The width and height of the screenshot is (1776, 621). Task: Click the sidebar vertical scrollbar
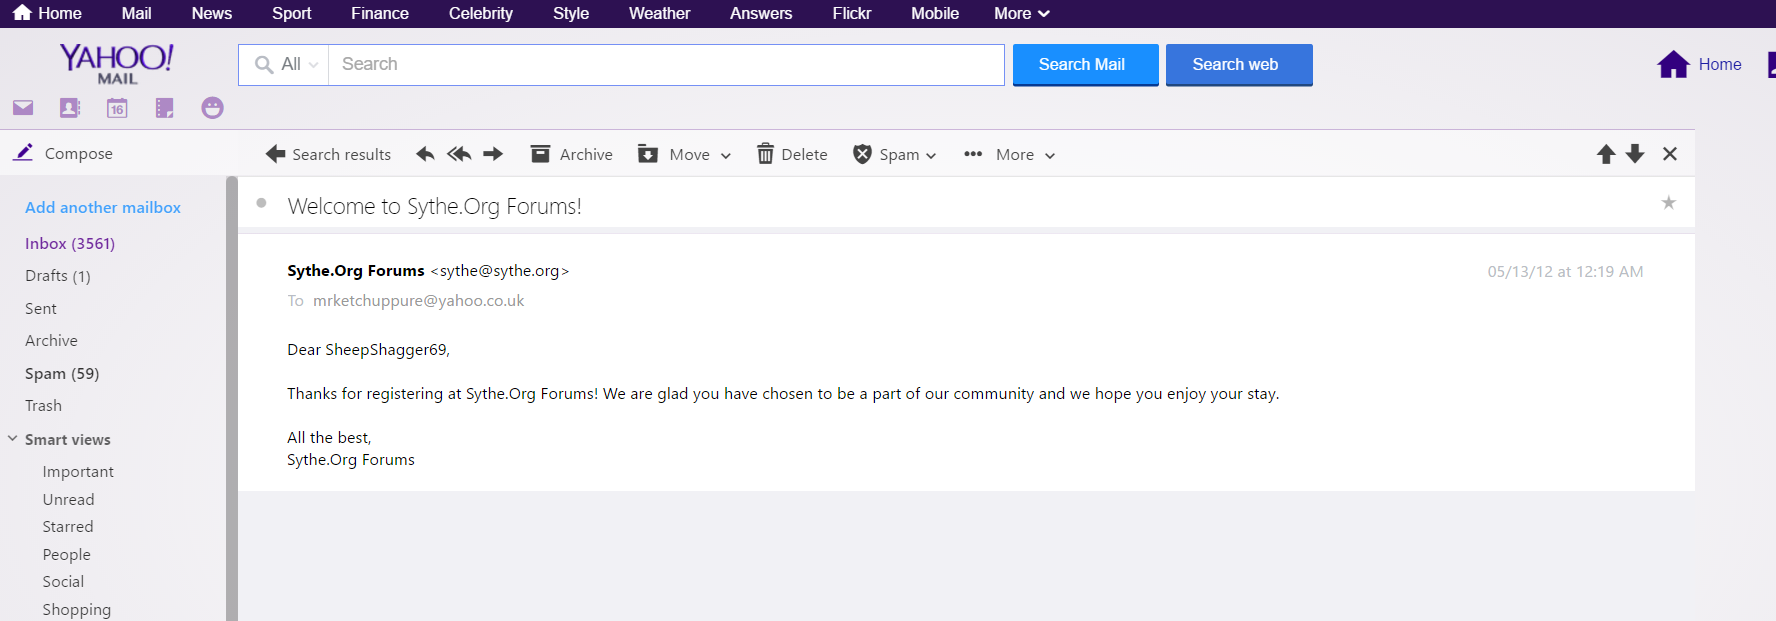(x=232, y=399)
